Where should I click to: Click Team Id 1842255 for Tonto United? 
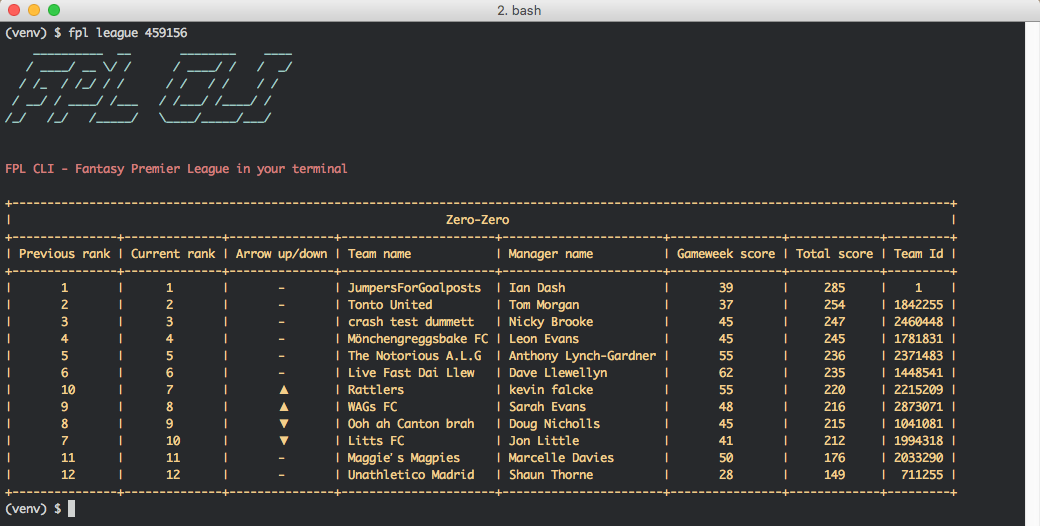tap(918, 305)
